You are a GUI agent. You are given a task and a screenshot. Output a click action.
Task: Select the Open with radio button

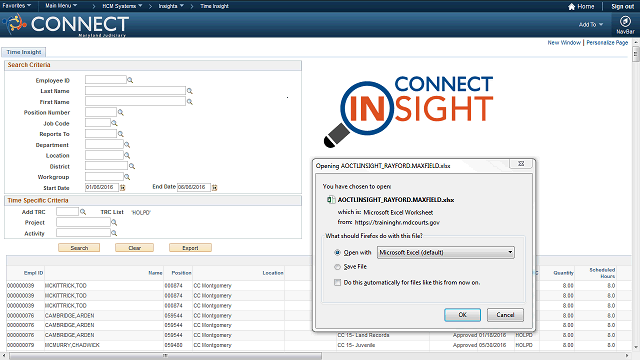point(337,253)
